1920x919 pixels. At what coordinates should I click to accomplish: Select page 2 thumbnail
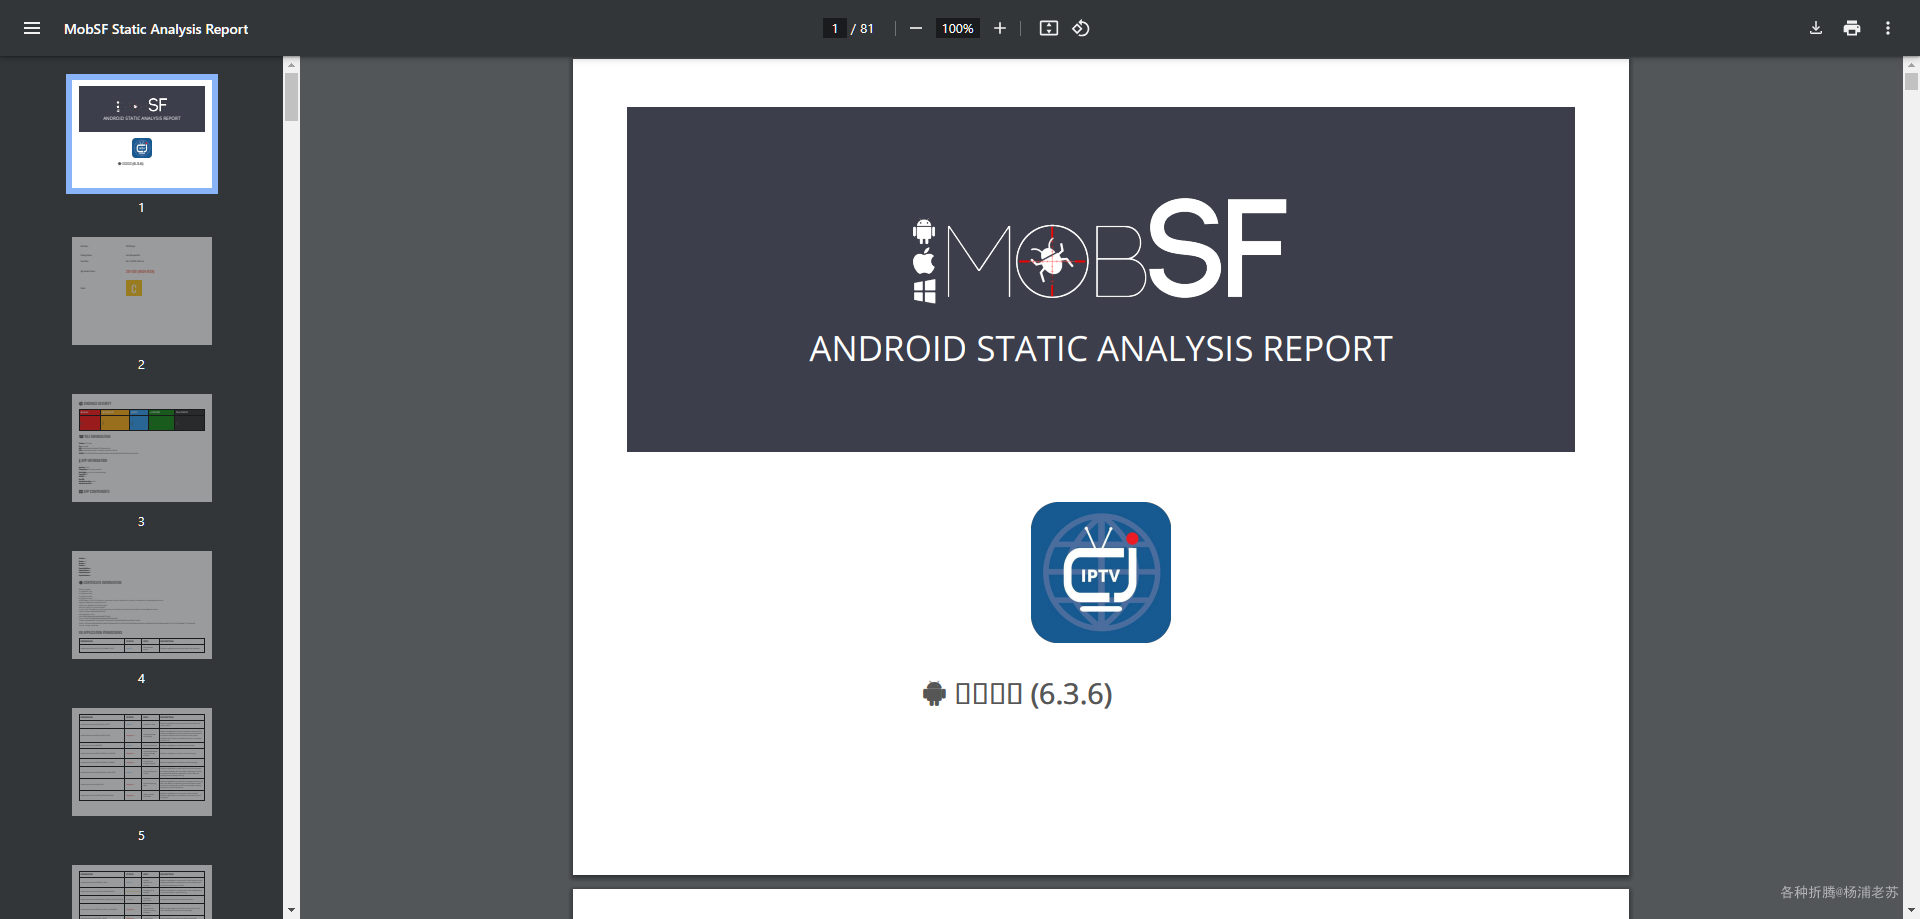[x=142, y=291]
